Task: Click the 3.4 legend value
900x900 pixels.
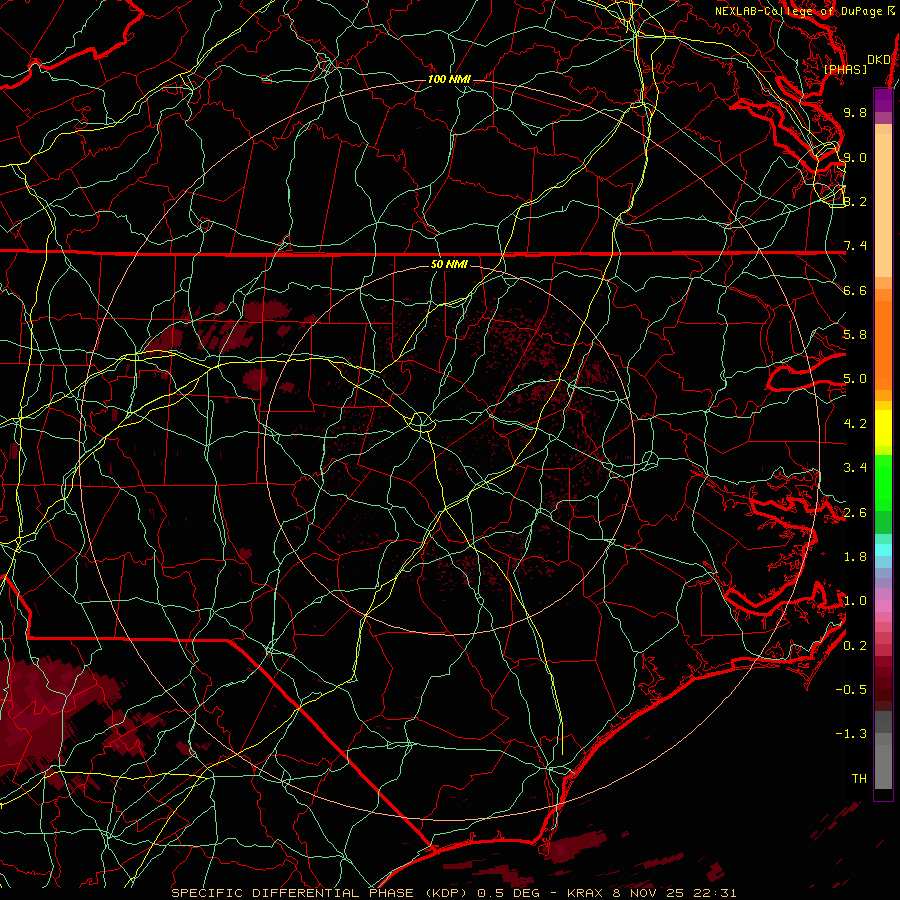Action: pos(855,468)
